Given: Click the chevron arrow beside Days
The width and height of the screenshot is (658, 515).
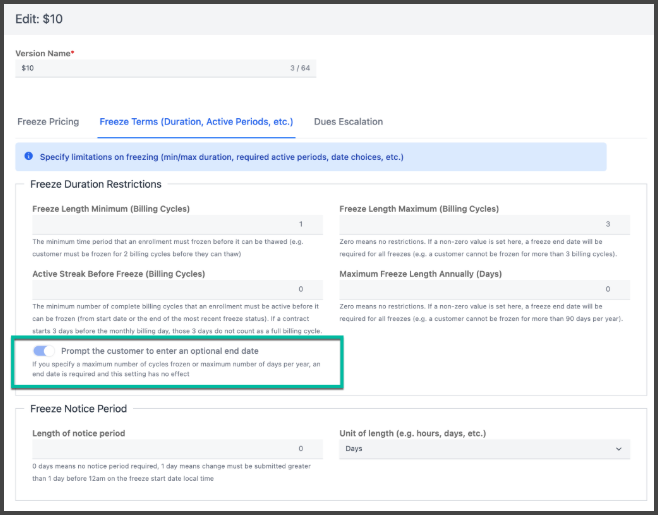Looking at the screenshot, I should tap(617, 450).
